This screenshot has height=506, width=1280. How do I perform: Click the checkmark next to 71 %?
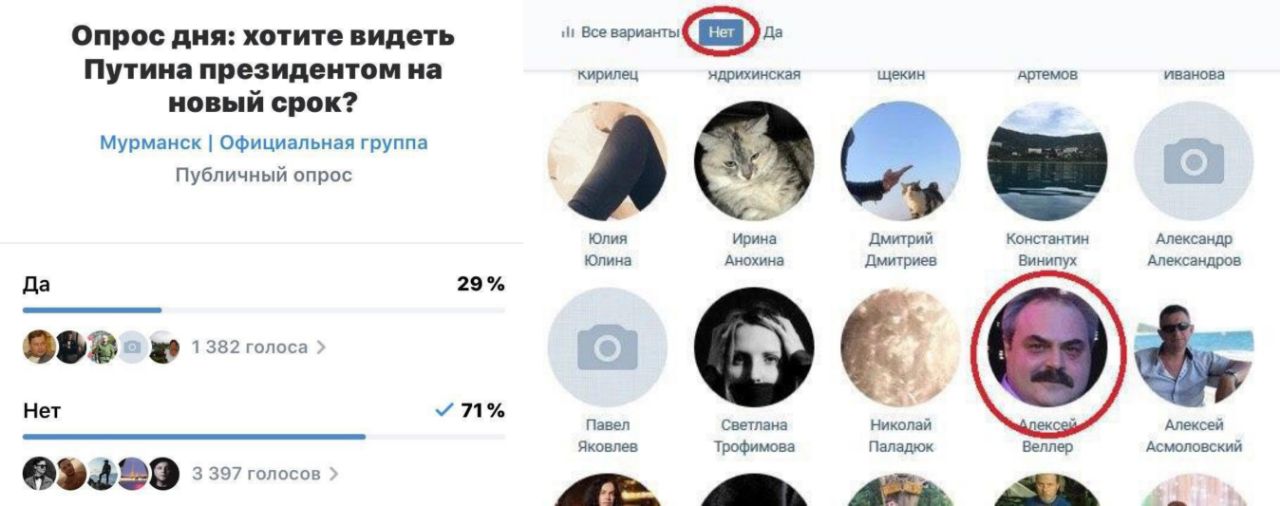[x=445, y=410]
